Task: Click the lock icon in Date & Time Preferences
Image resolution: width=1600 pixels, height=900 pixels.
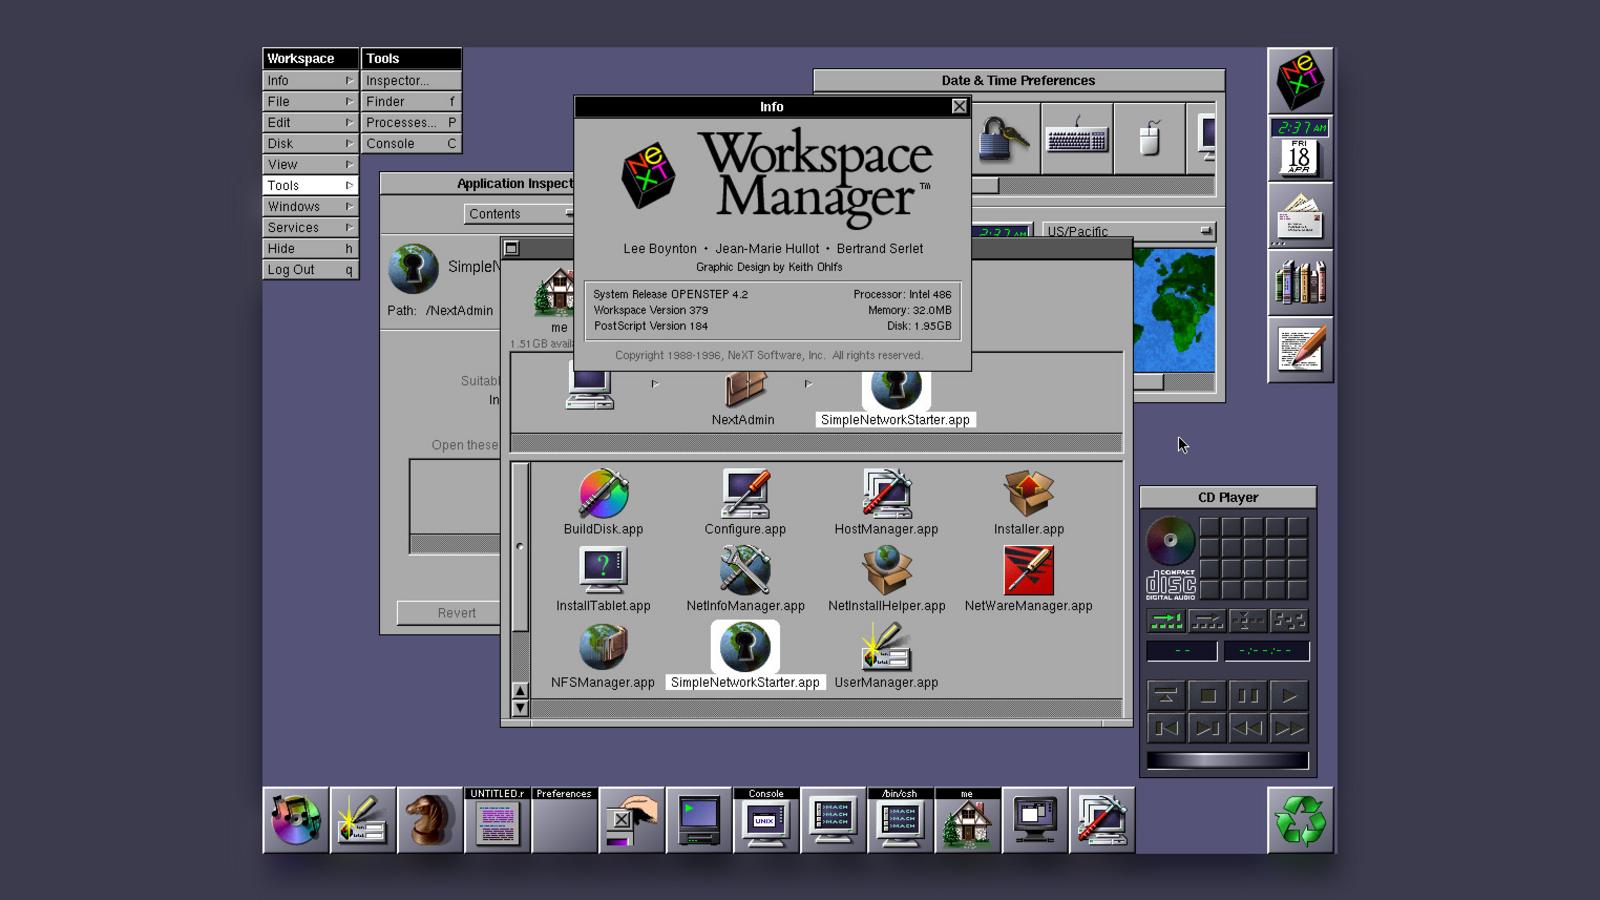Action: pos(1003,139)
